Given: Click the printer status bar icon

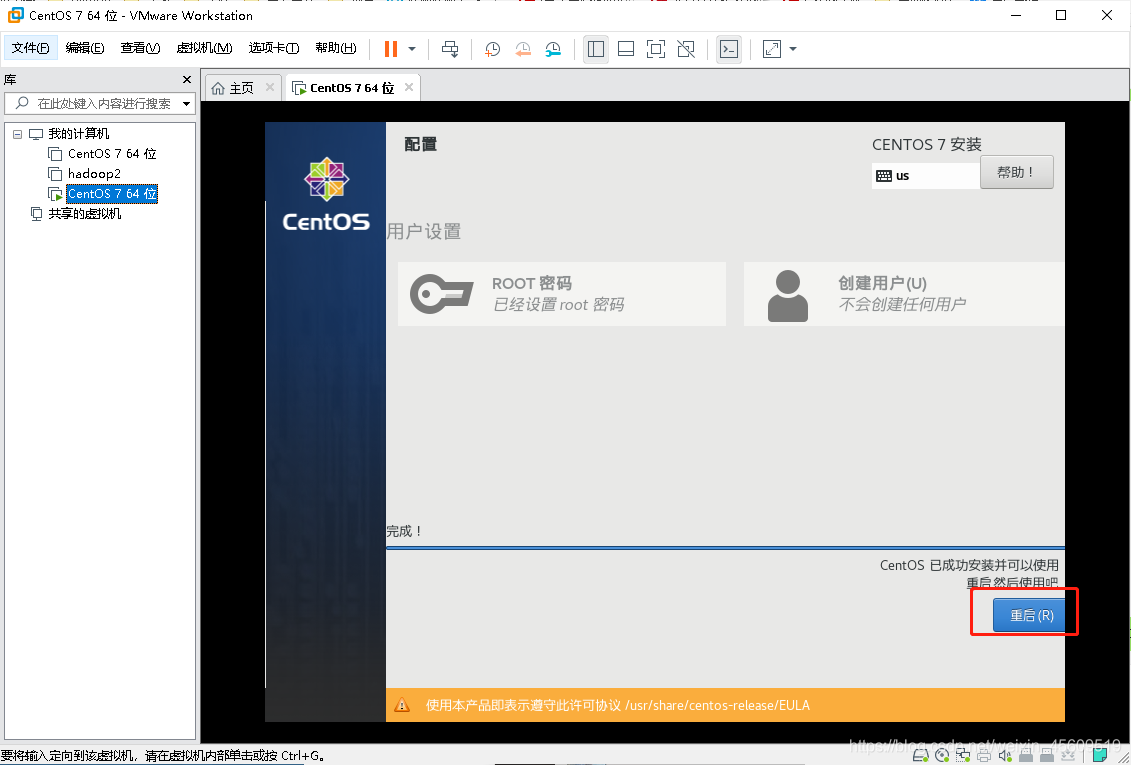Looking at the screenshot, I should 984,756.
